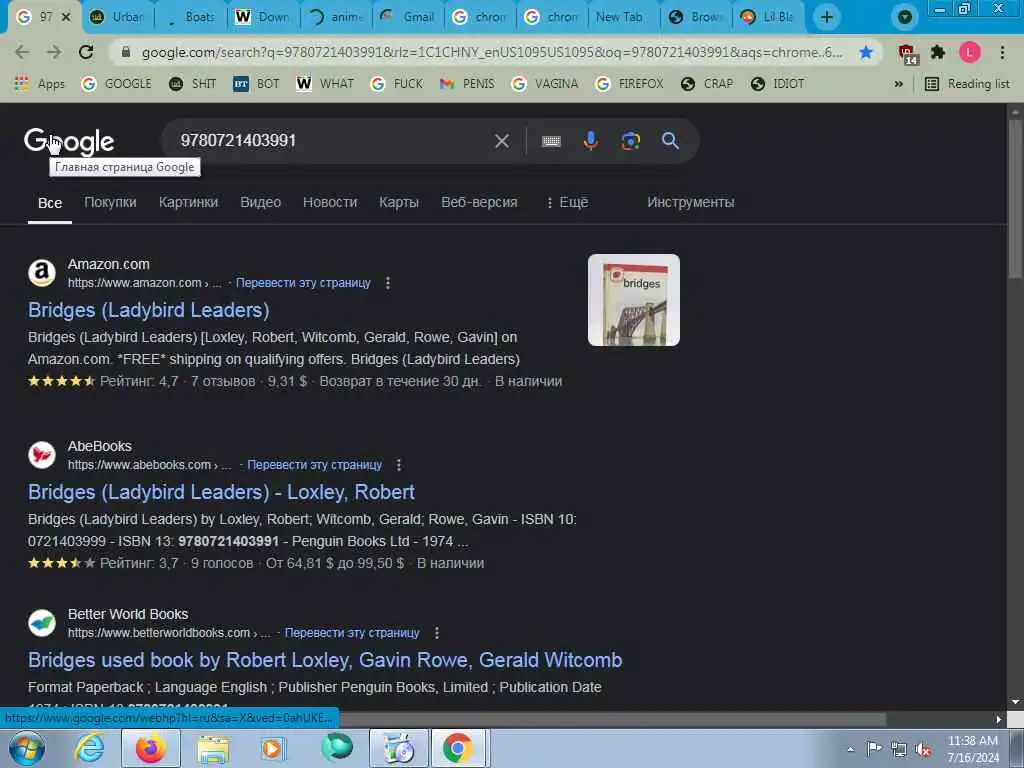Open the ad blocker extension with badge 14
Image resolution: width=1024 pixels, height=768 pixels.
point(907,54)
